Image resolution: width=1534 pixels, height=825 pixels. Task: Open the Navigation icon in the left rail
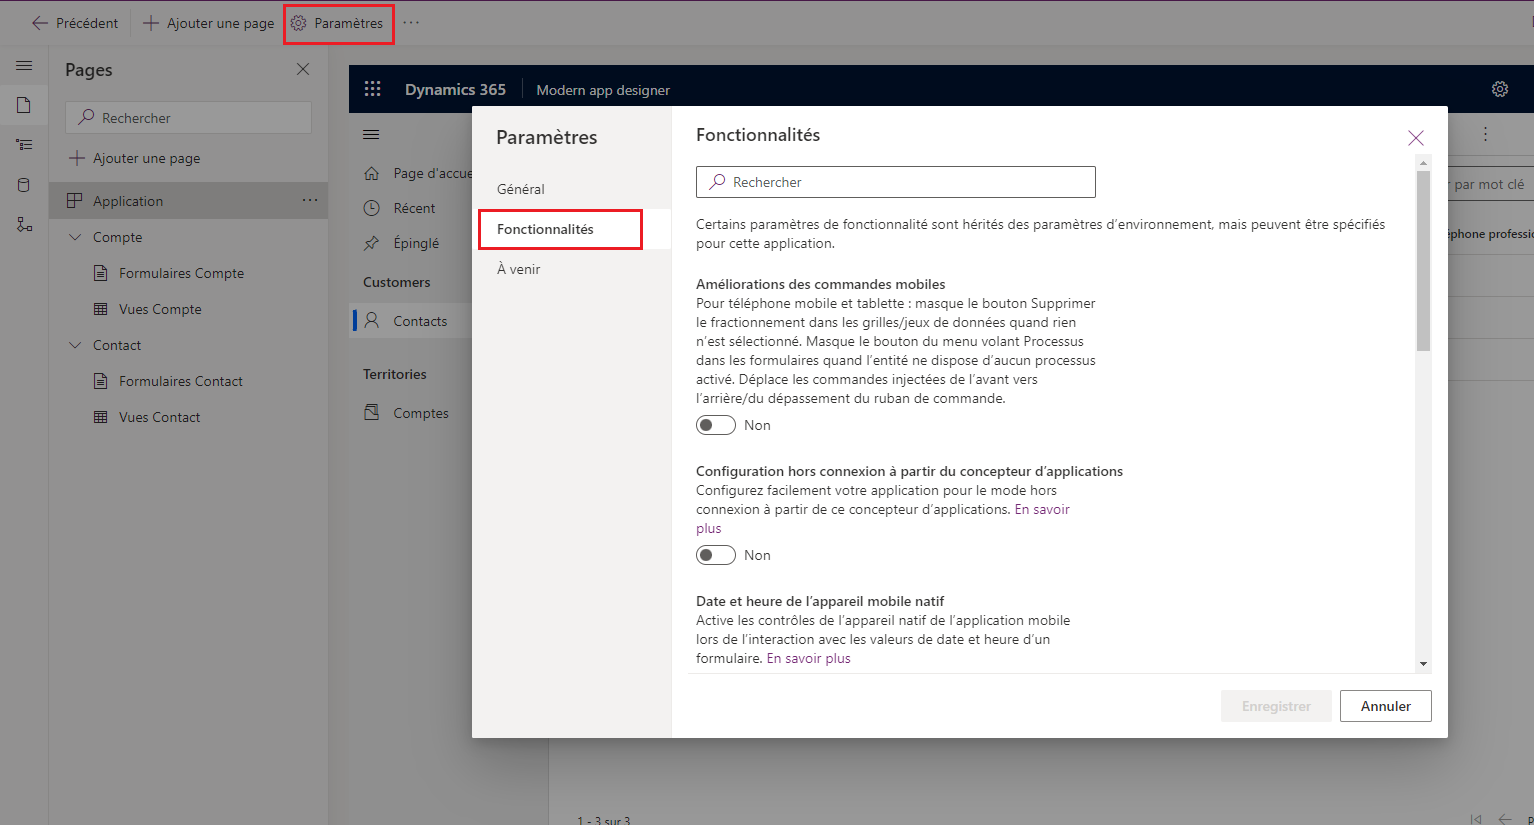pyautogui.click(x=24, y=143)
